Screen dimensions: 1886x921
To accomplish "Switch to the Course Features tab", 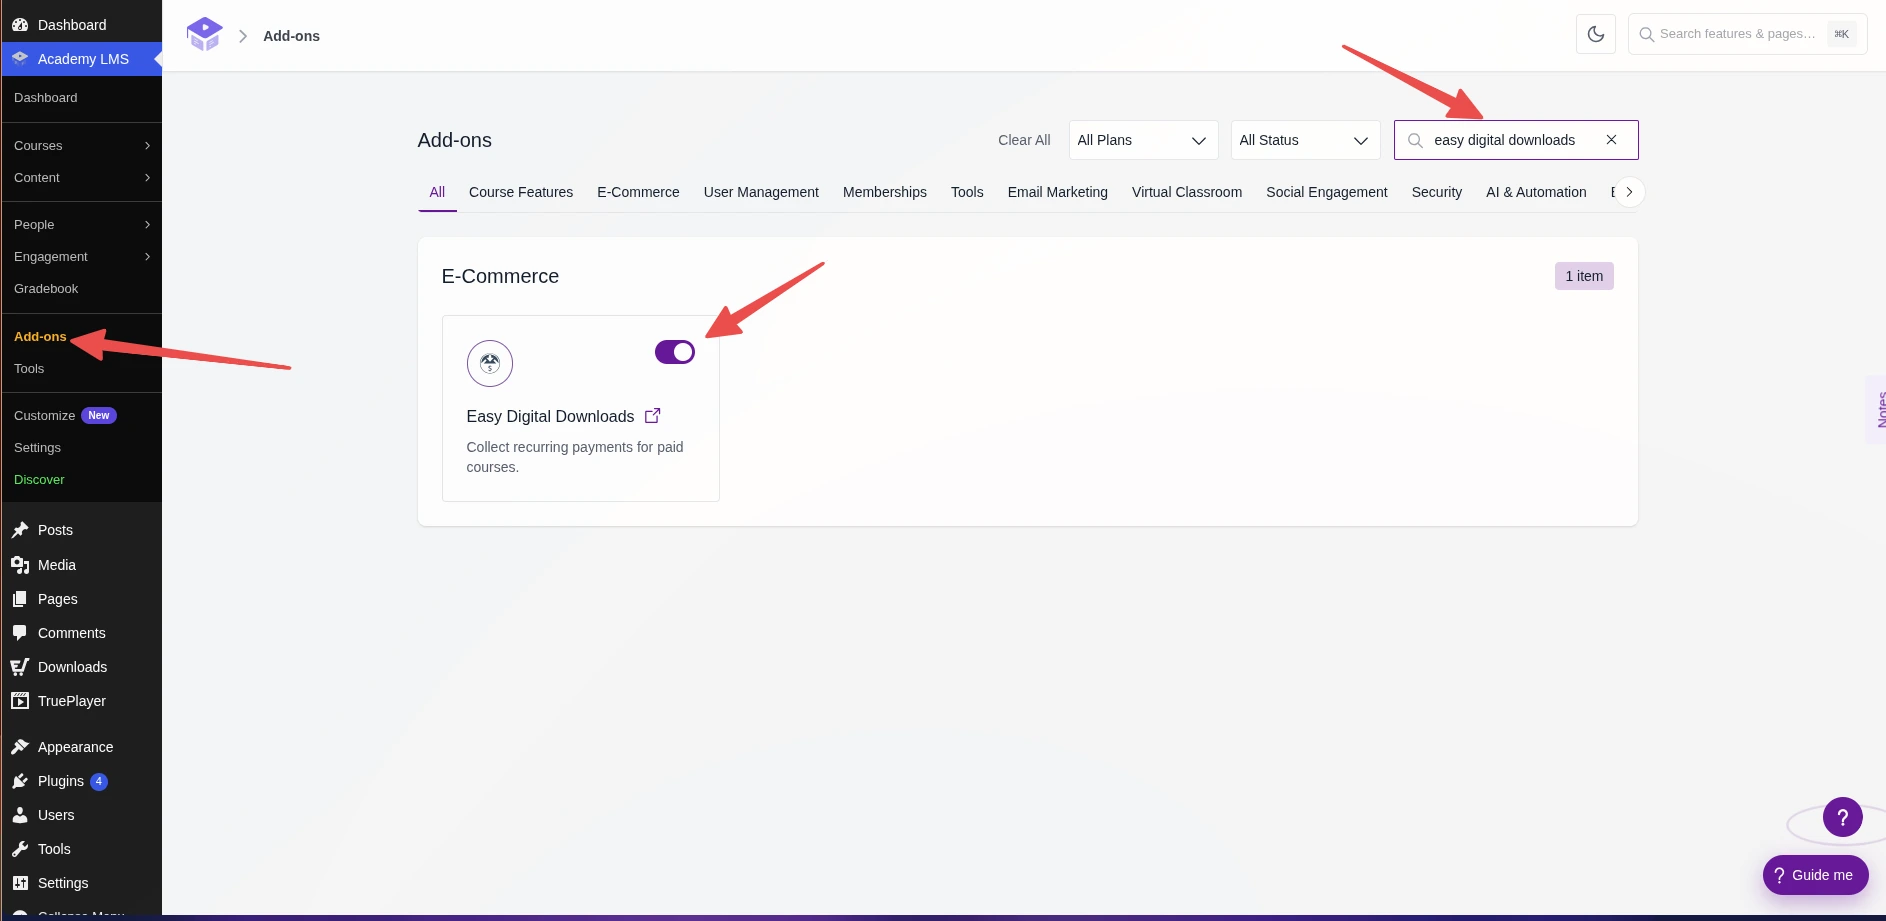I will (x=521, y=192).
